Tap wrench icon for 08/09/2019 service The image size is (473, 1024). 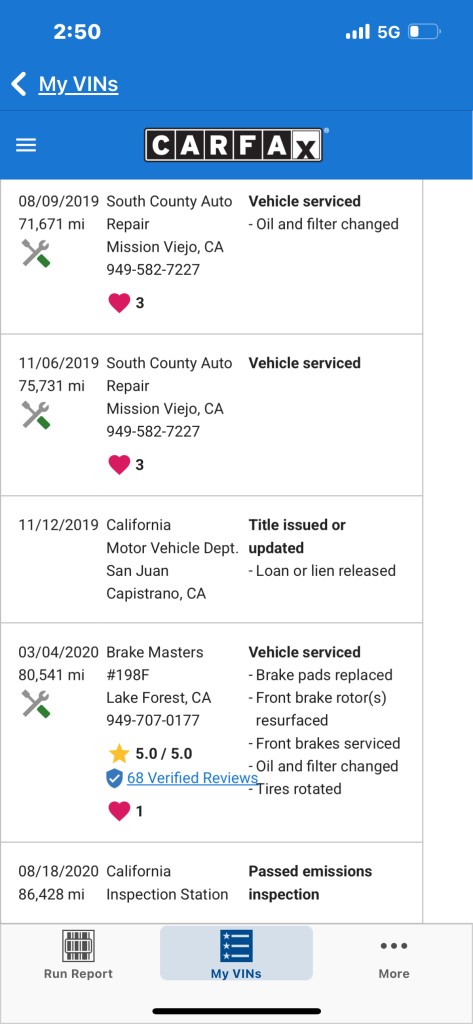tap(35, 253)
